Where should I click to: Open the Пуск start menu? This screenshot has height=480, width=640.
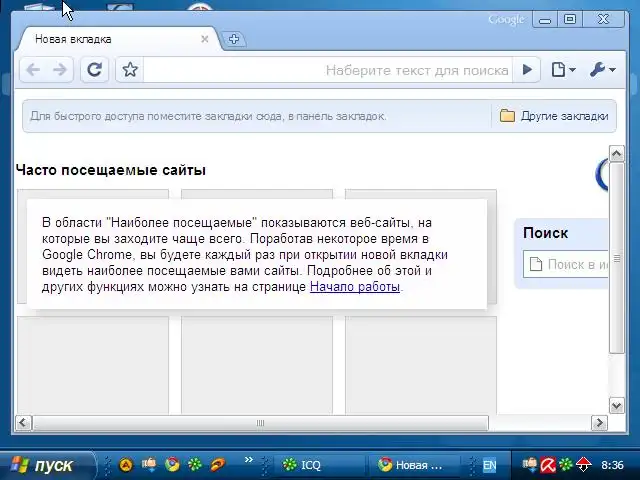[46, 465]
